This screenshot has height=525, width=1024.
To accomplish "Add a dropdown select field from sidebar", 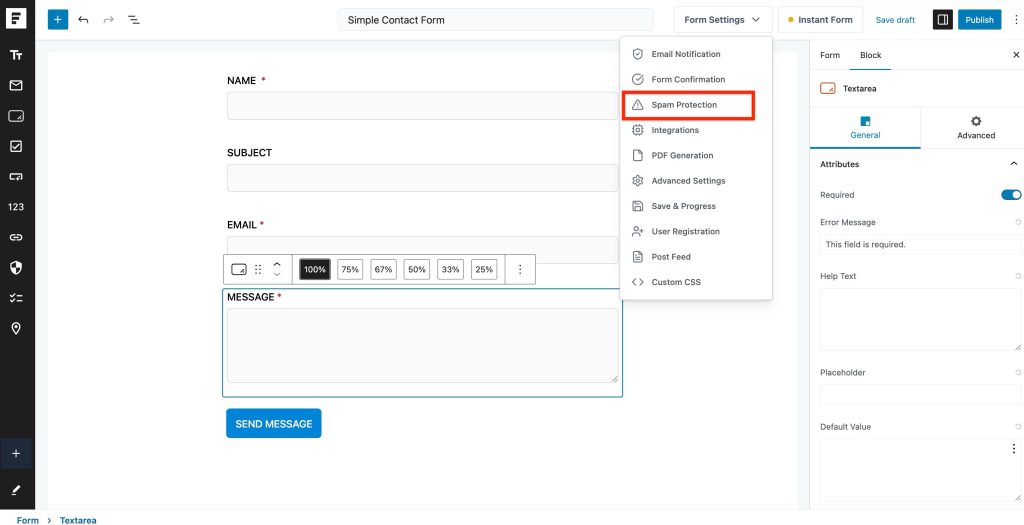I will click(16, 177).
